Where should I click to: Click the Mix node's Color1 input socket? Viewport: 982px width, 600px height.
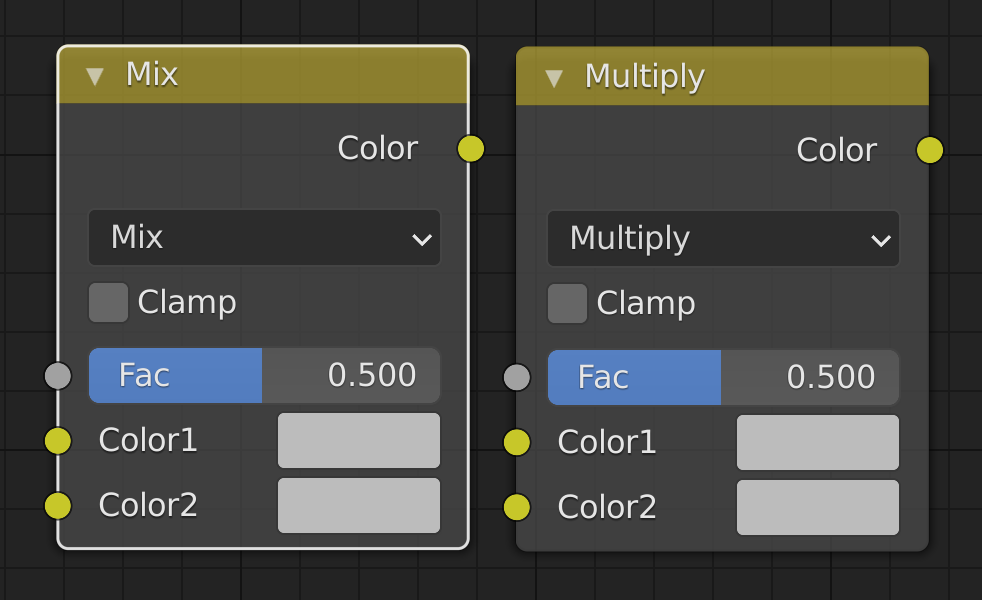58,440
